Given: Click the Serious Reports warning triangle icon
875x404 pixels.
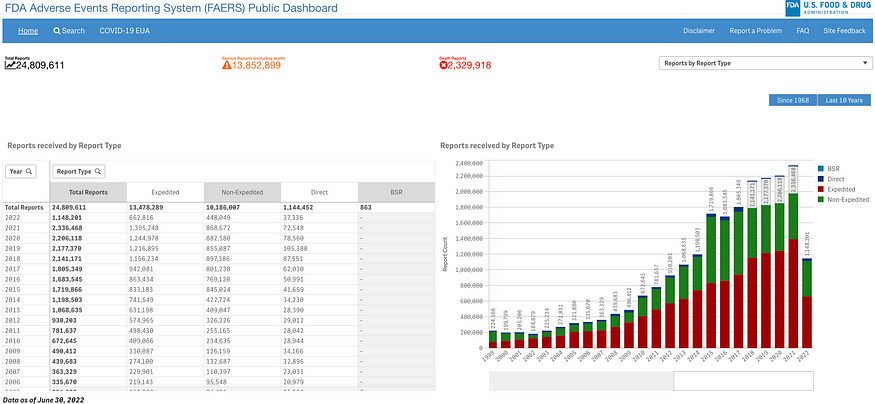Looking at the screenshot, I should pos(227,65).
